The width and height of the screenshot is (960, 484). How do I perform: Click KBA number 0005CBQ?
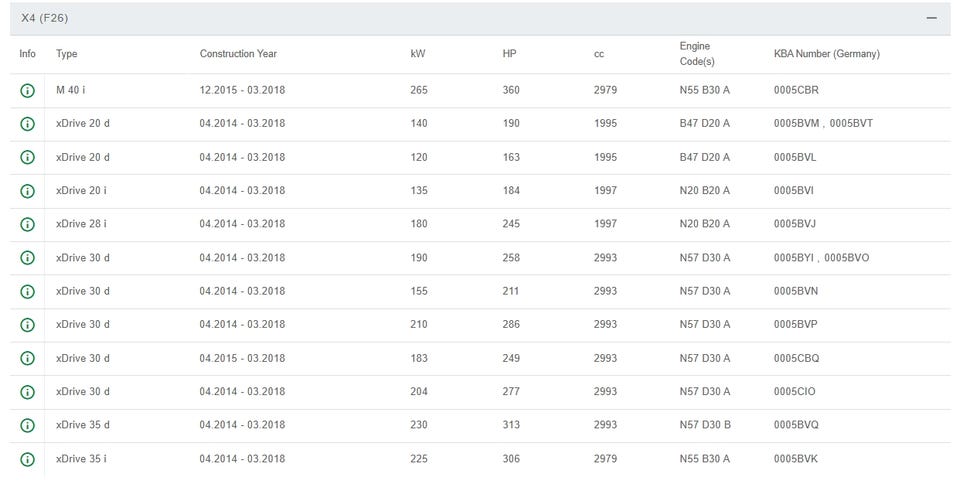pos(796,358)
